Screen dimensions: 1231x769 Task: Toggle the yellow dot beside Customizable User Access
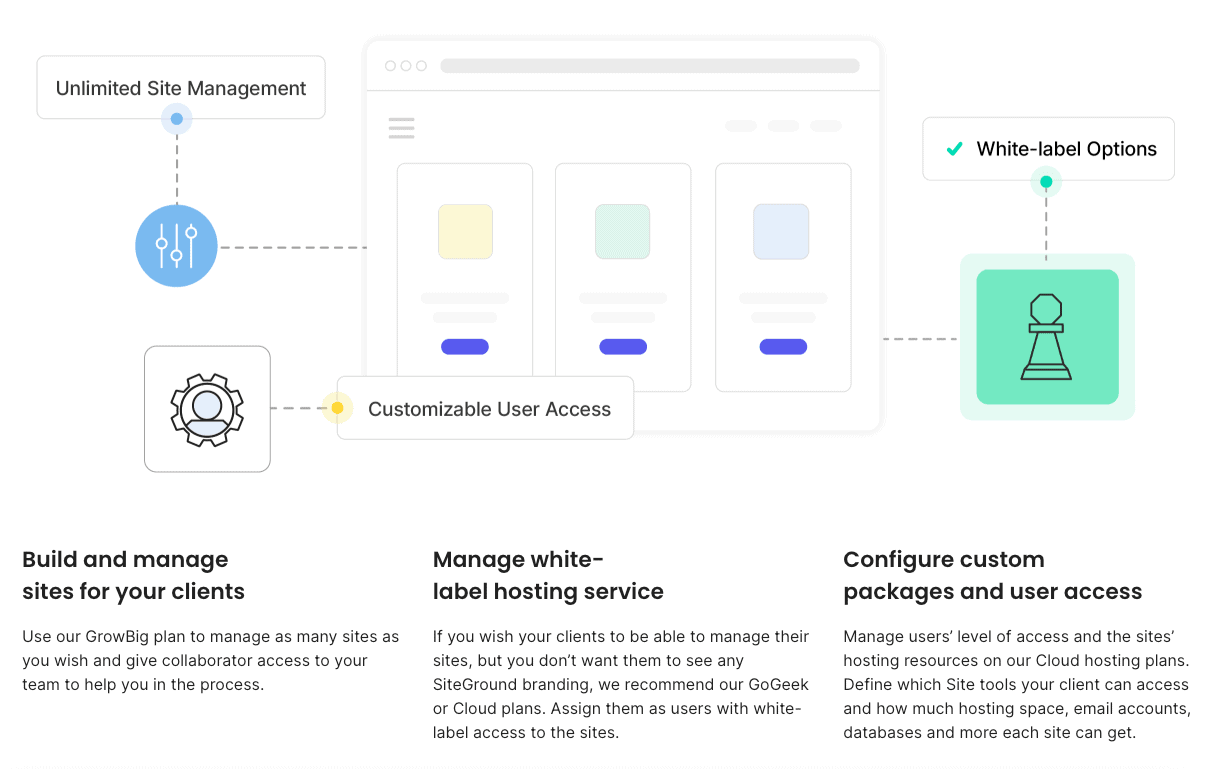337,408
